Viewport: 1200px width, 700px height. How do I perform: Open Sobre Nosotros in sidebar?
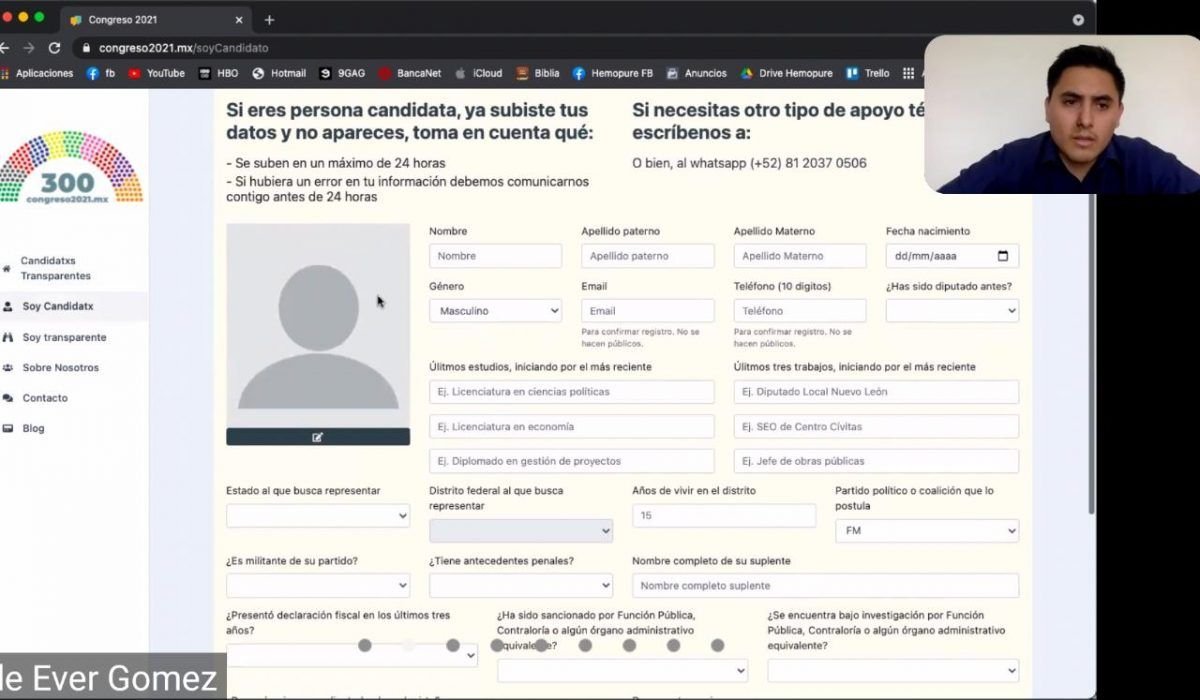coord(60,368)
